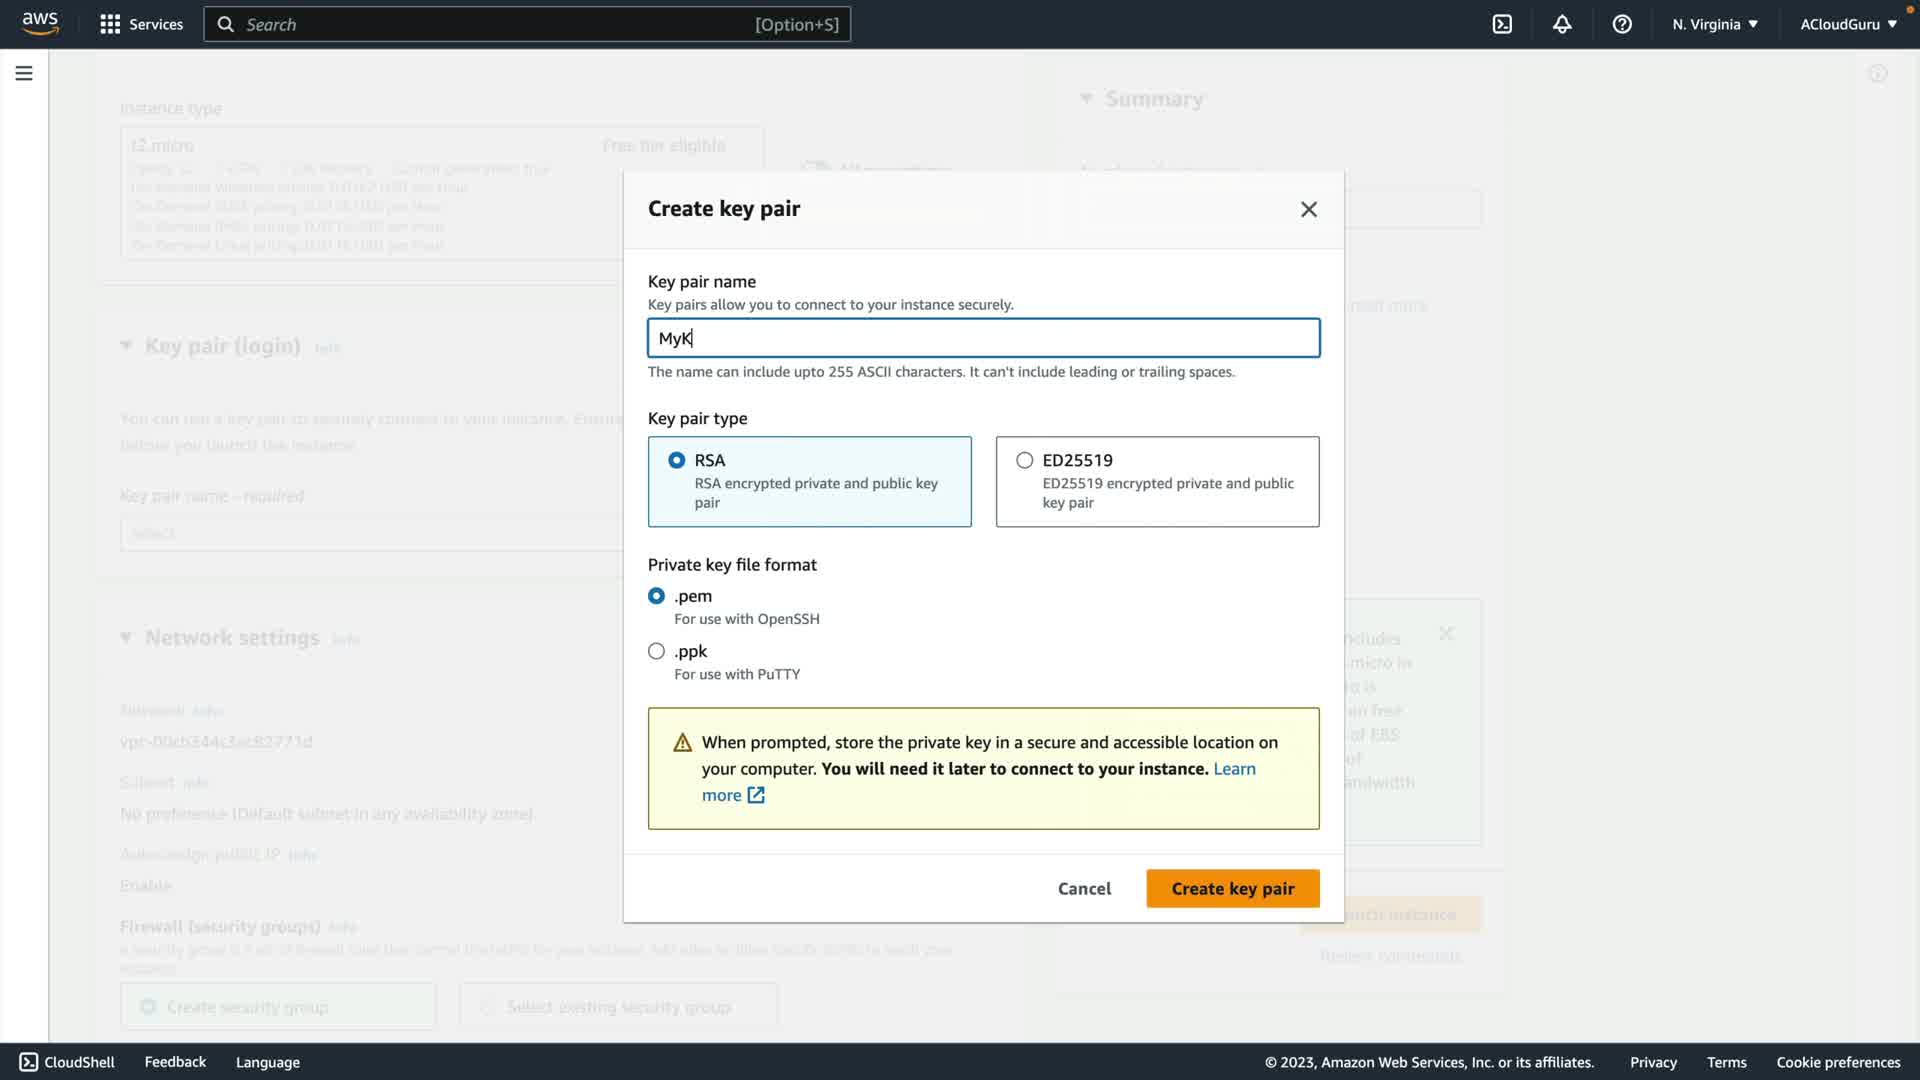Viewport: 1920px width, 1080px height.
Task: Open the notifications bell icon
Action: (1562, 24)
